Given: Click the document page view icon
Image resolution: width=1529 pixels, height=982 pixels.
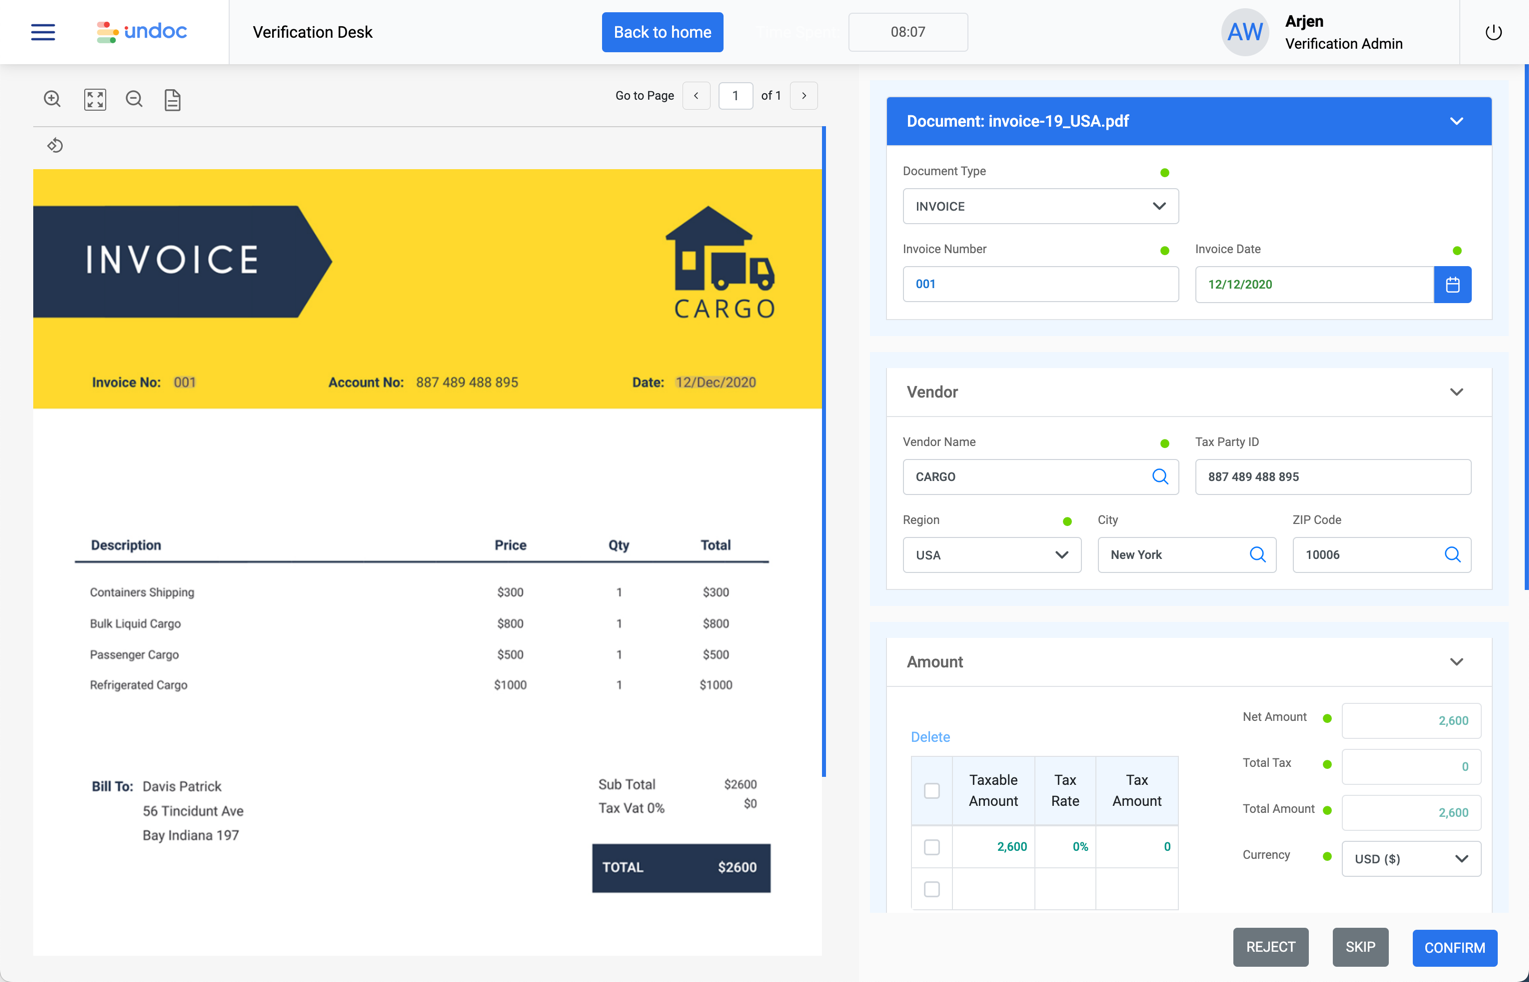Looking at the screenshot, I should (x=173, y=100).
